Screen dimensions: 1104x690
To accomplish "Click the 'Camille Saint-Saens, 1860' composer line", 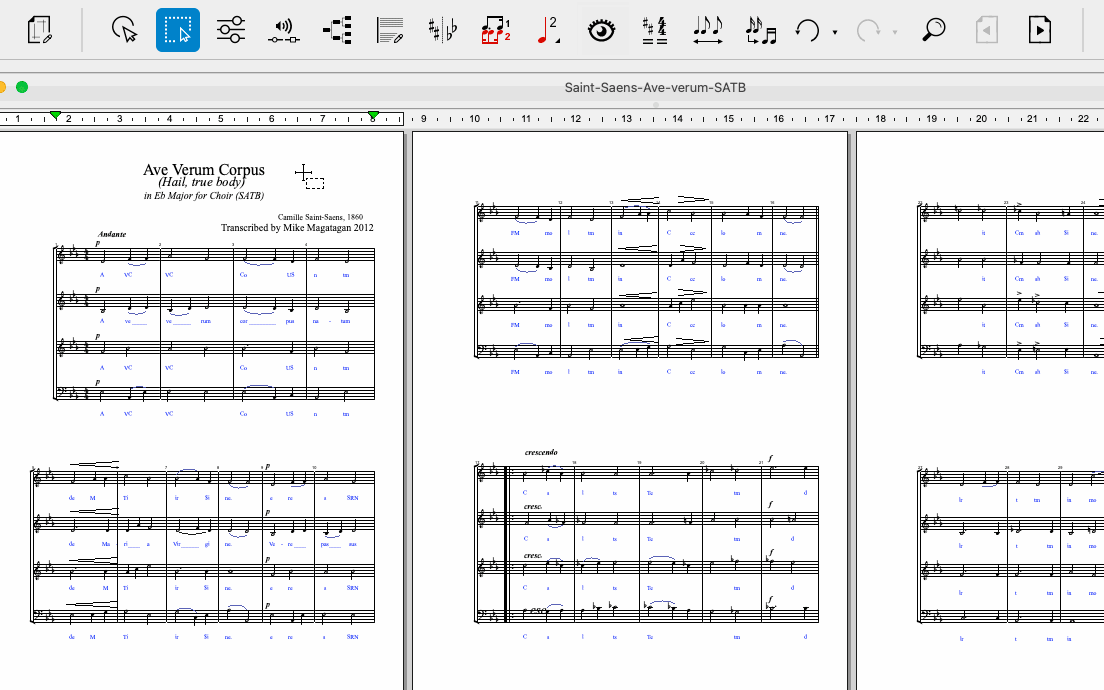I will click(320, 218).
